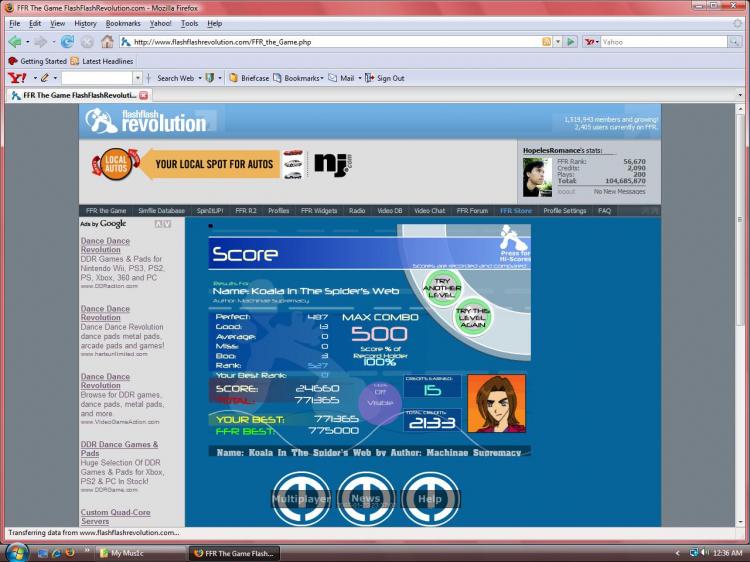Expand the Mail dropdown arrow
This screenshot has height=562, width=750.
pyautogui.click(x=359, y=78)
